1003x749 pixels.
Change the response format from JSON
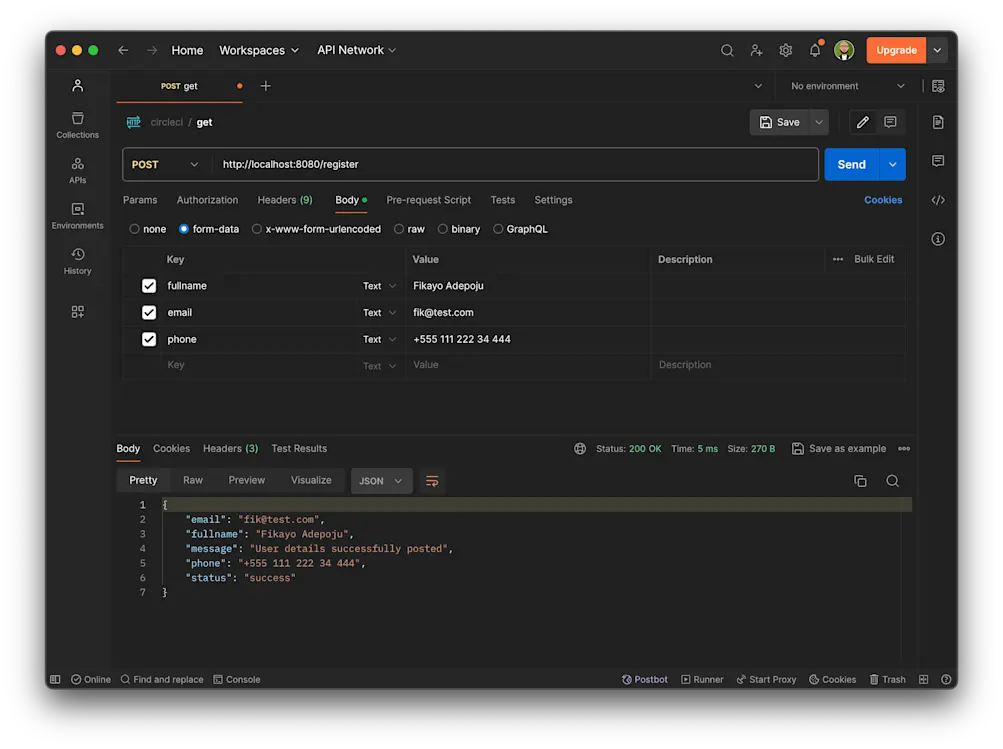[381, 480]
